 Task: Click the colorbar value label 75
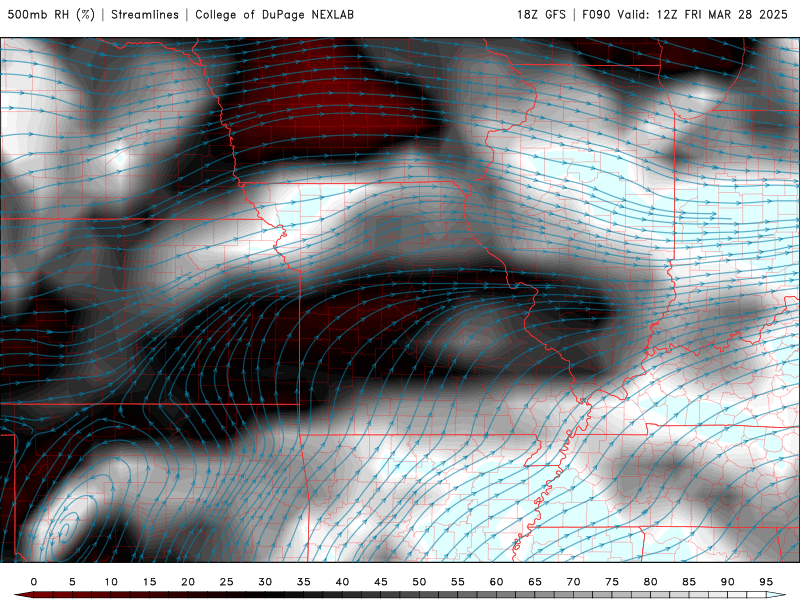[x=612, y=582]
